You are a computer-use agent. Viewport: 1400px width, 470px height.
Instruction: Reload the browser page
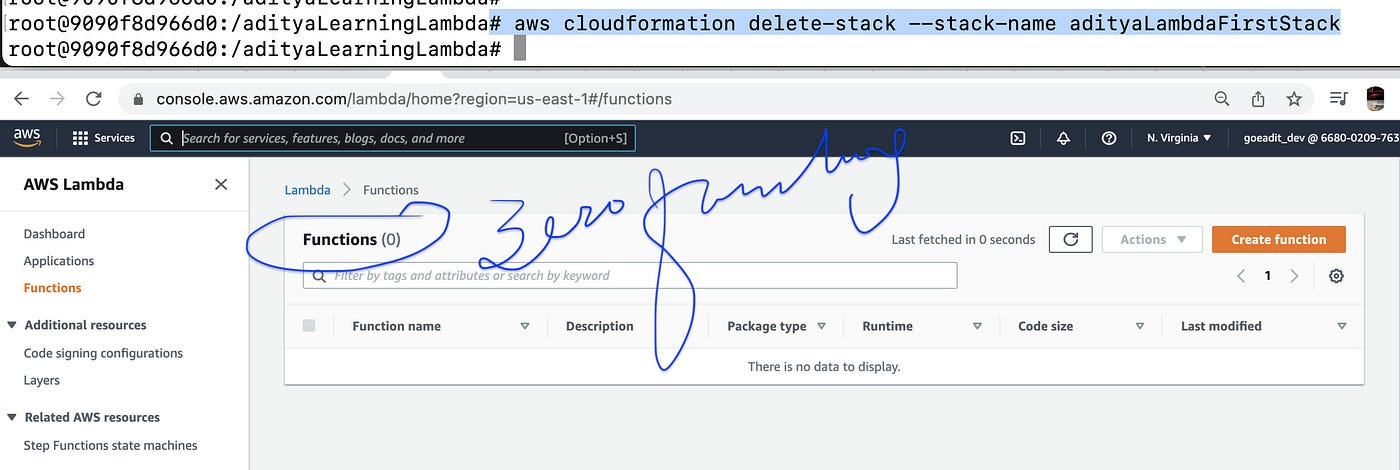click(93, 99)
